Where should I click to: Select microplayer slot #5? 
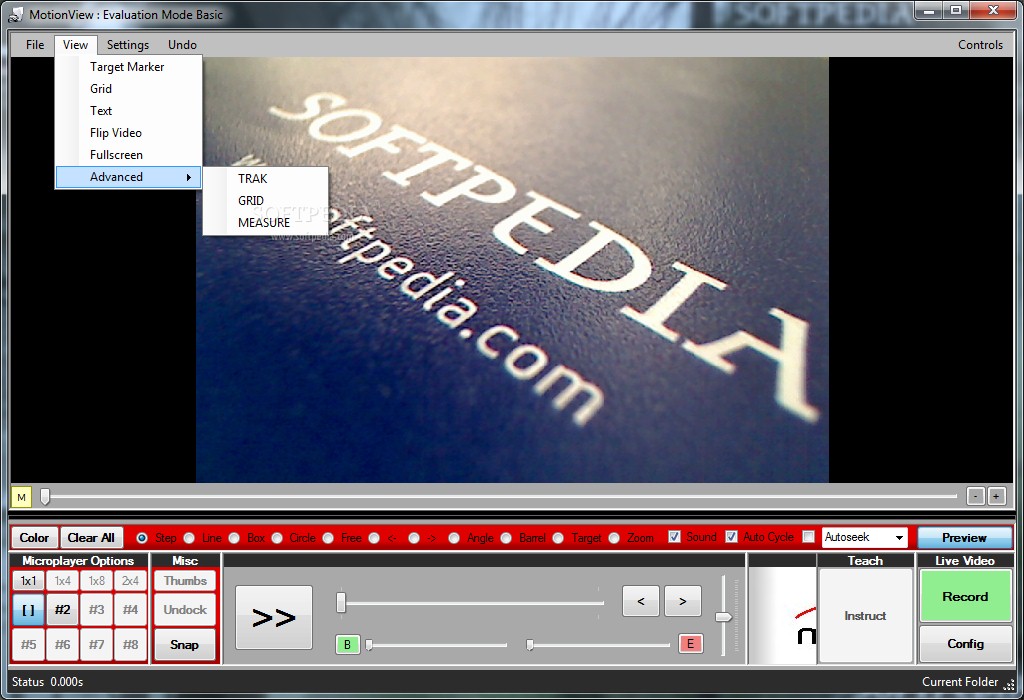[28, 644]
